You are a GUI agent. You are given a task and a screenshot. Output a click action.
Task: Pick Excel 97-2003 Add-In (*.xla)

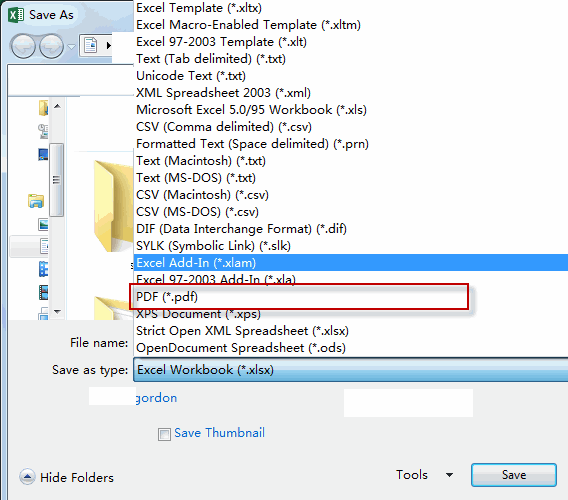(x=351, y=279)
